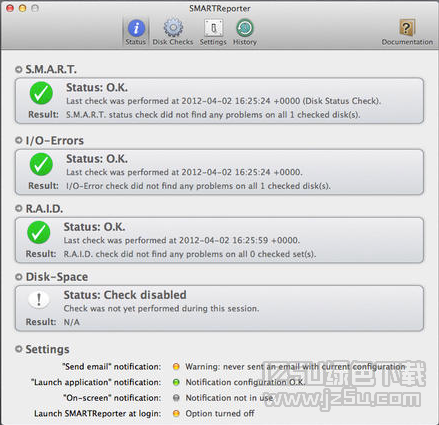Click the Disk-Space heading text

(x=57, y=277)
